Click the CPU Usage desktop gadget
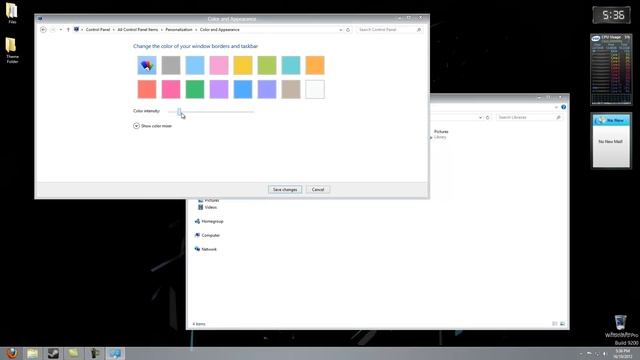The width and height of the screenshot is (640, 360). [x=611, y=69]
